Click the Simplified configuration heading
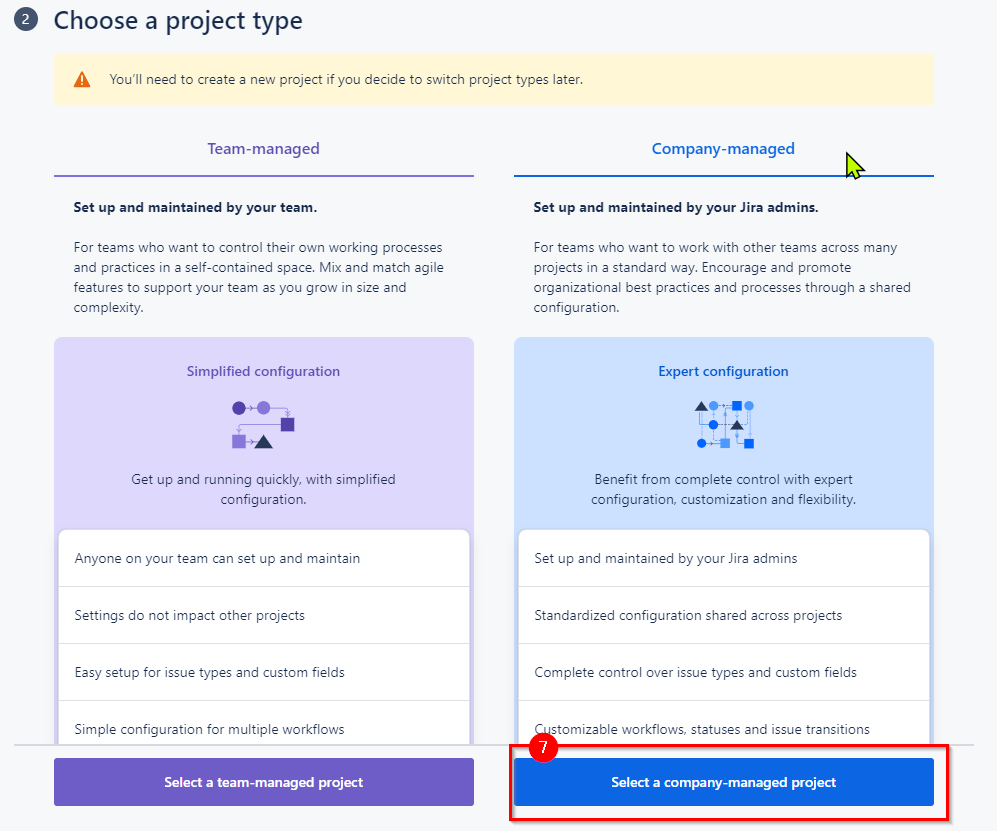 (263, 371)
